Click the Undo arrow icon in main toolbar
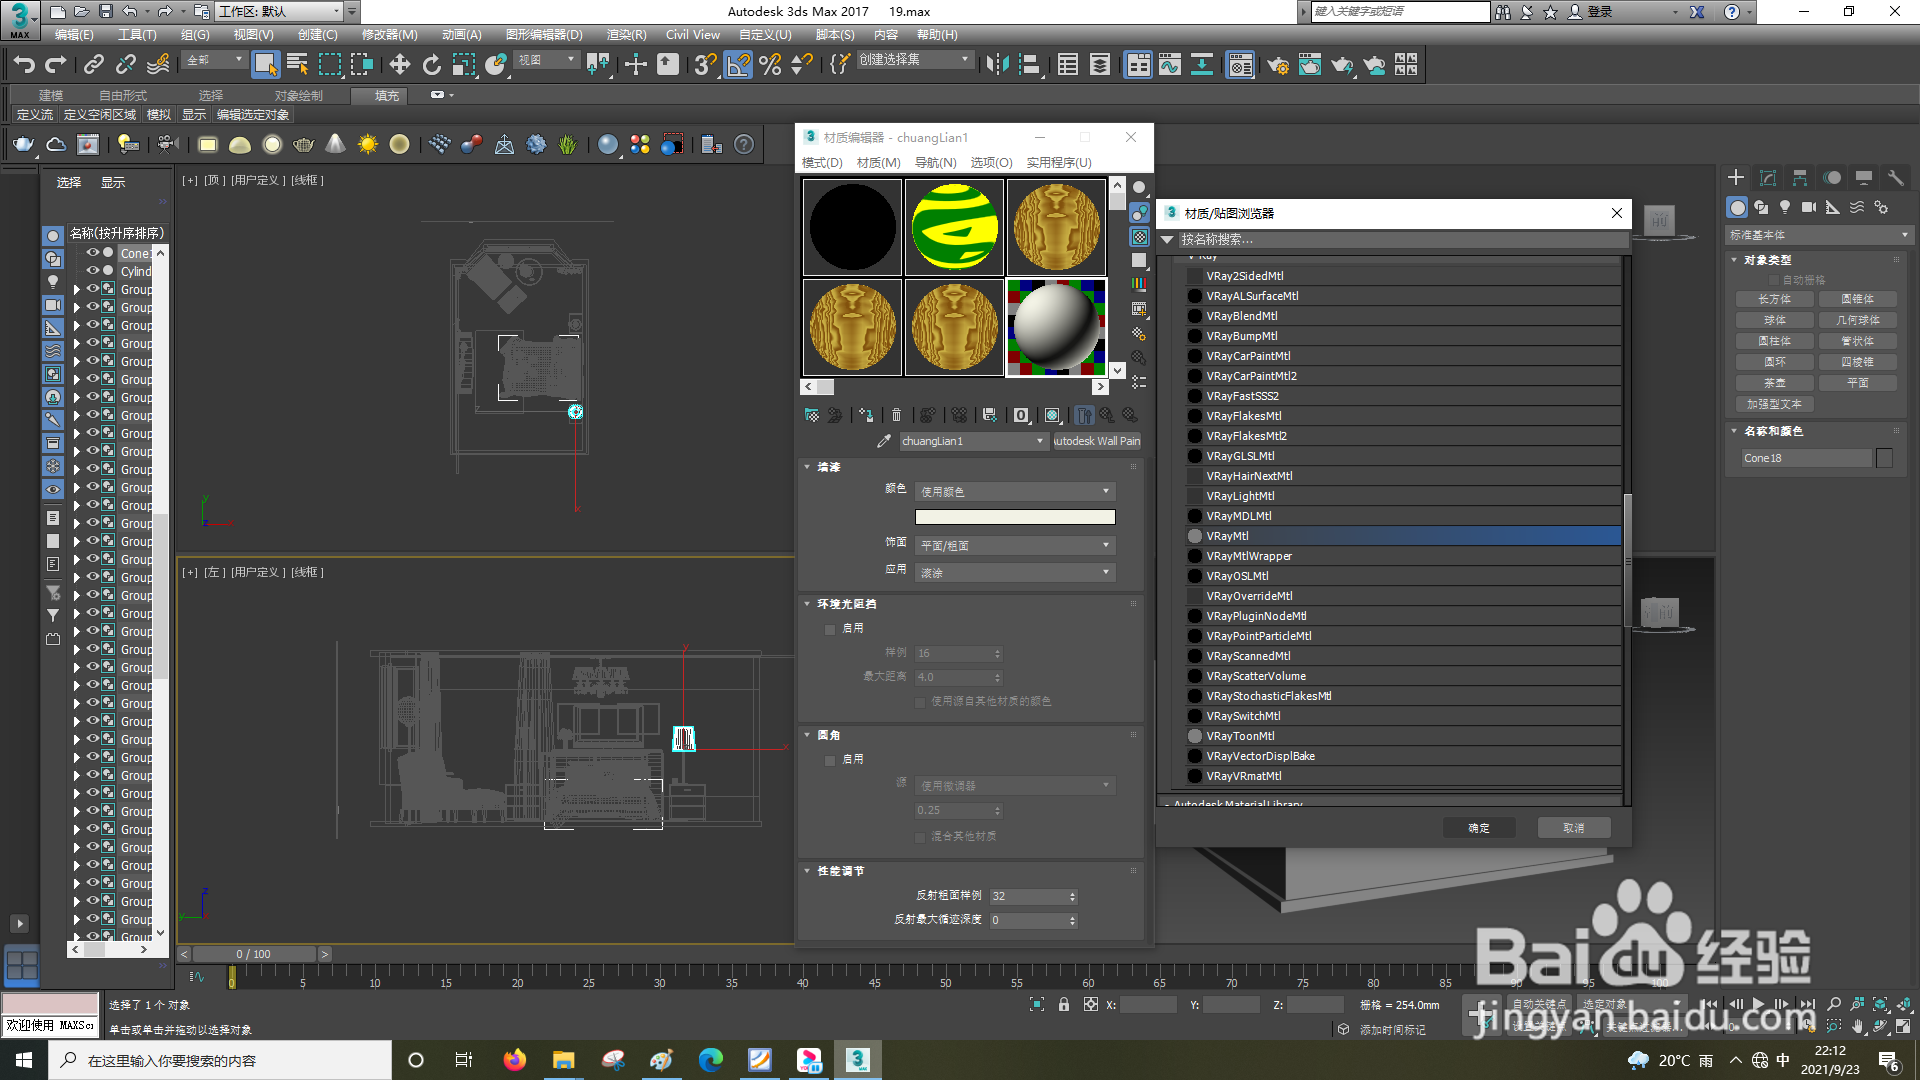Image resolution: width=1920 pixels, height=1082 pixels. (24, 66)
